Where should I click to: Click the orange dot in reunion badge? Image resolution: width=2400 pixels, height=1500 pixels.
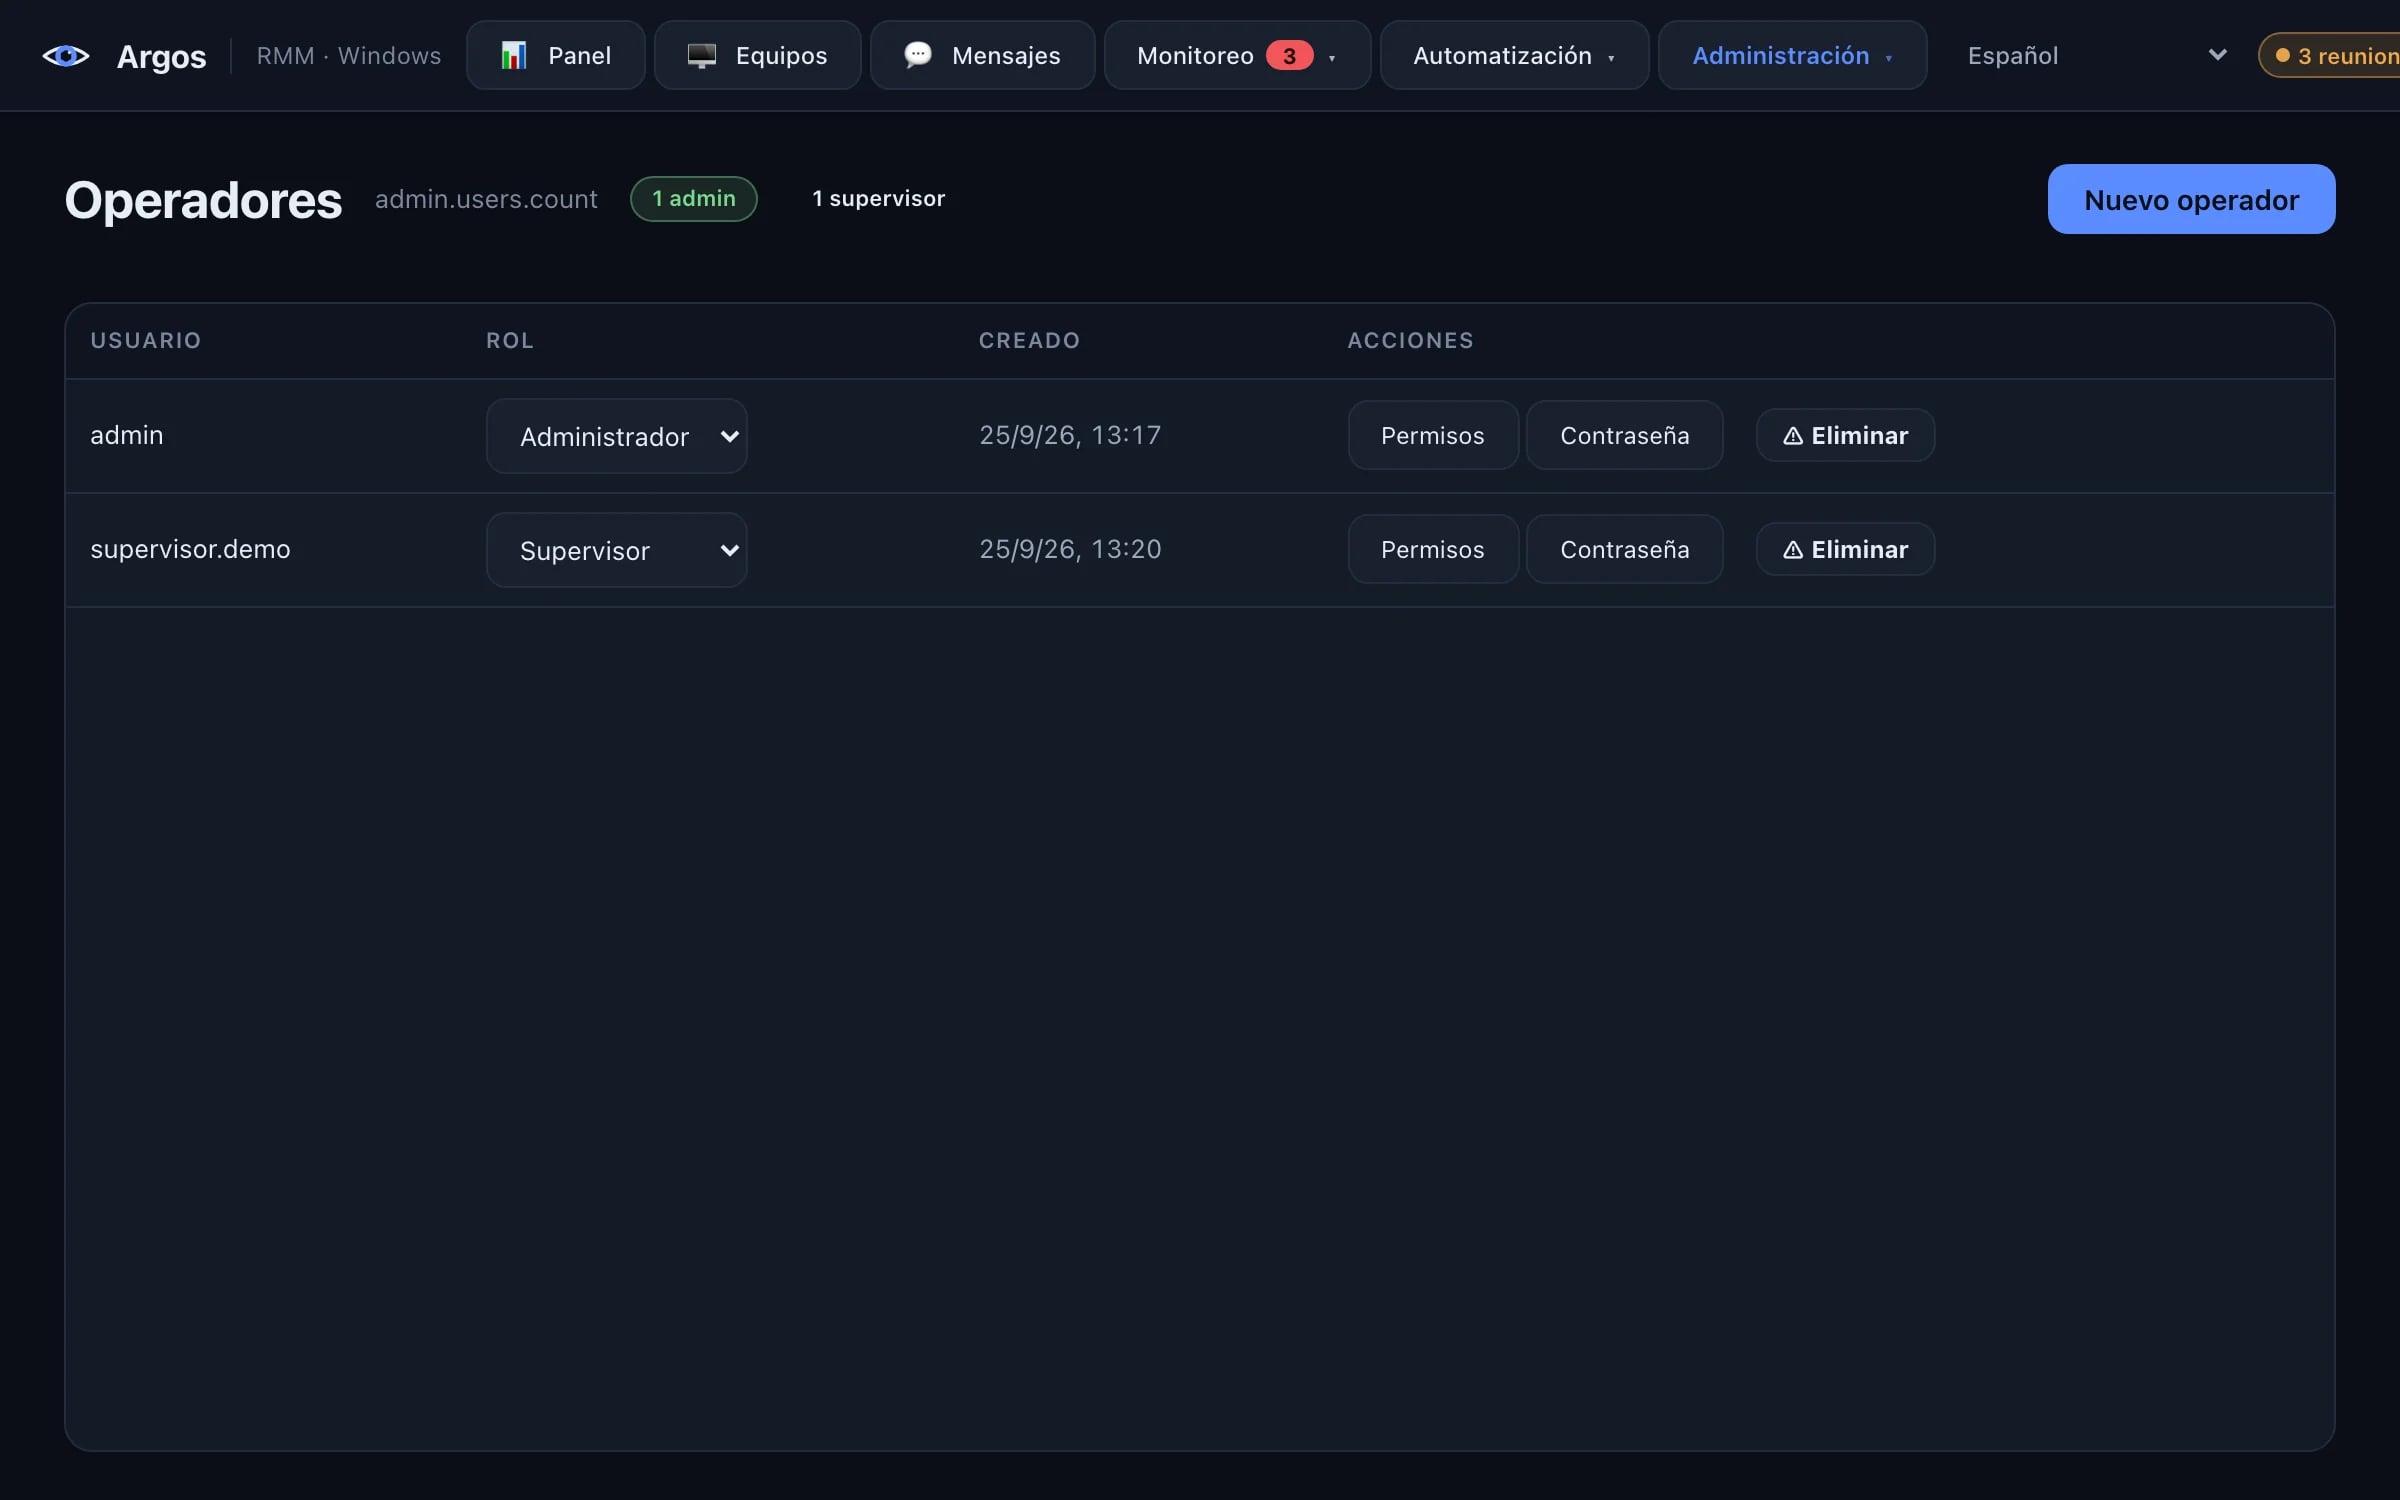tap(2283, 56)
